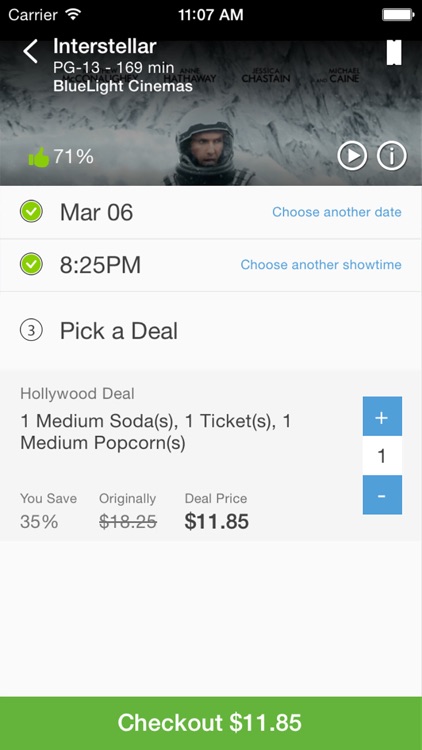Decrease deal quantity with minus button
This screenshot has height=750, width=422.
[x=382, y=495]
